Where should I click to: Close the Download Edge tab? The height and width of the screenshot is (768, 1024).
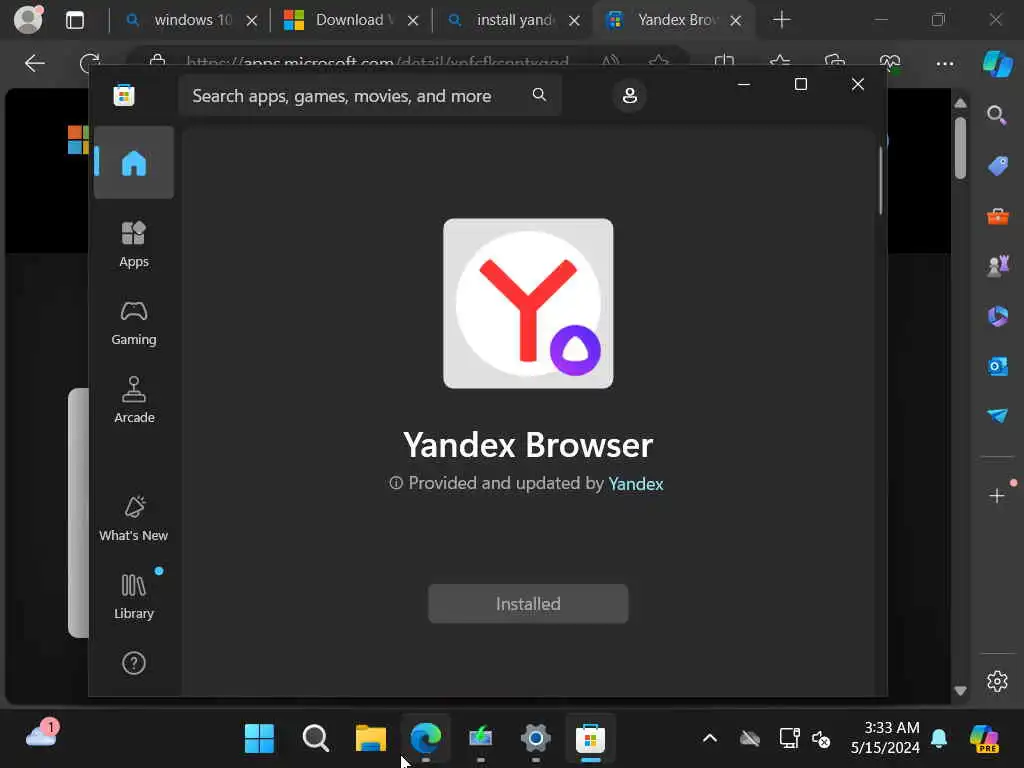[x=413, y=21]
